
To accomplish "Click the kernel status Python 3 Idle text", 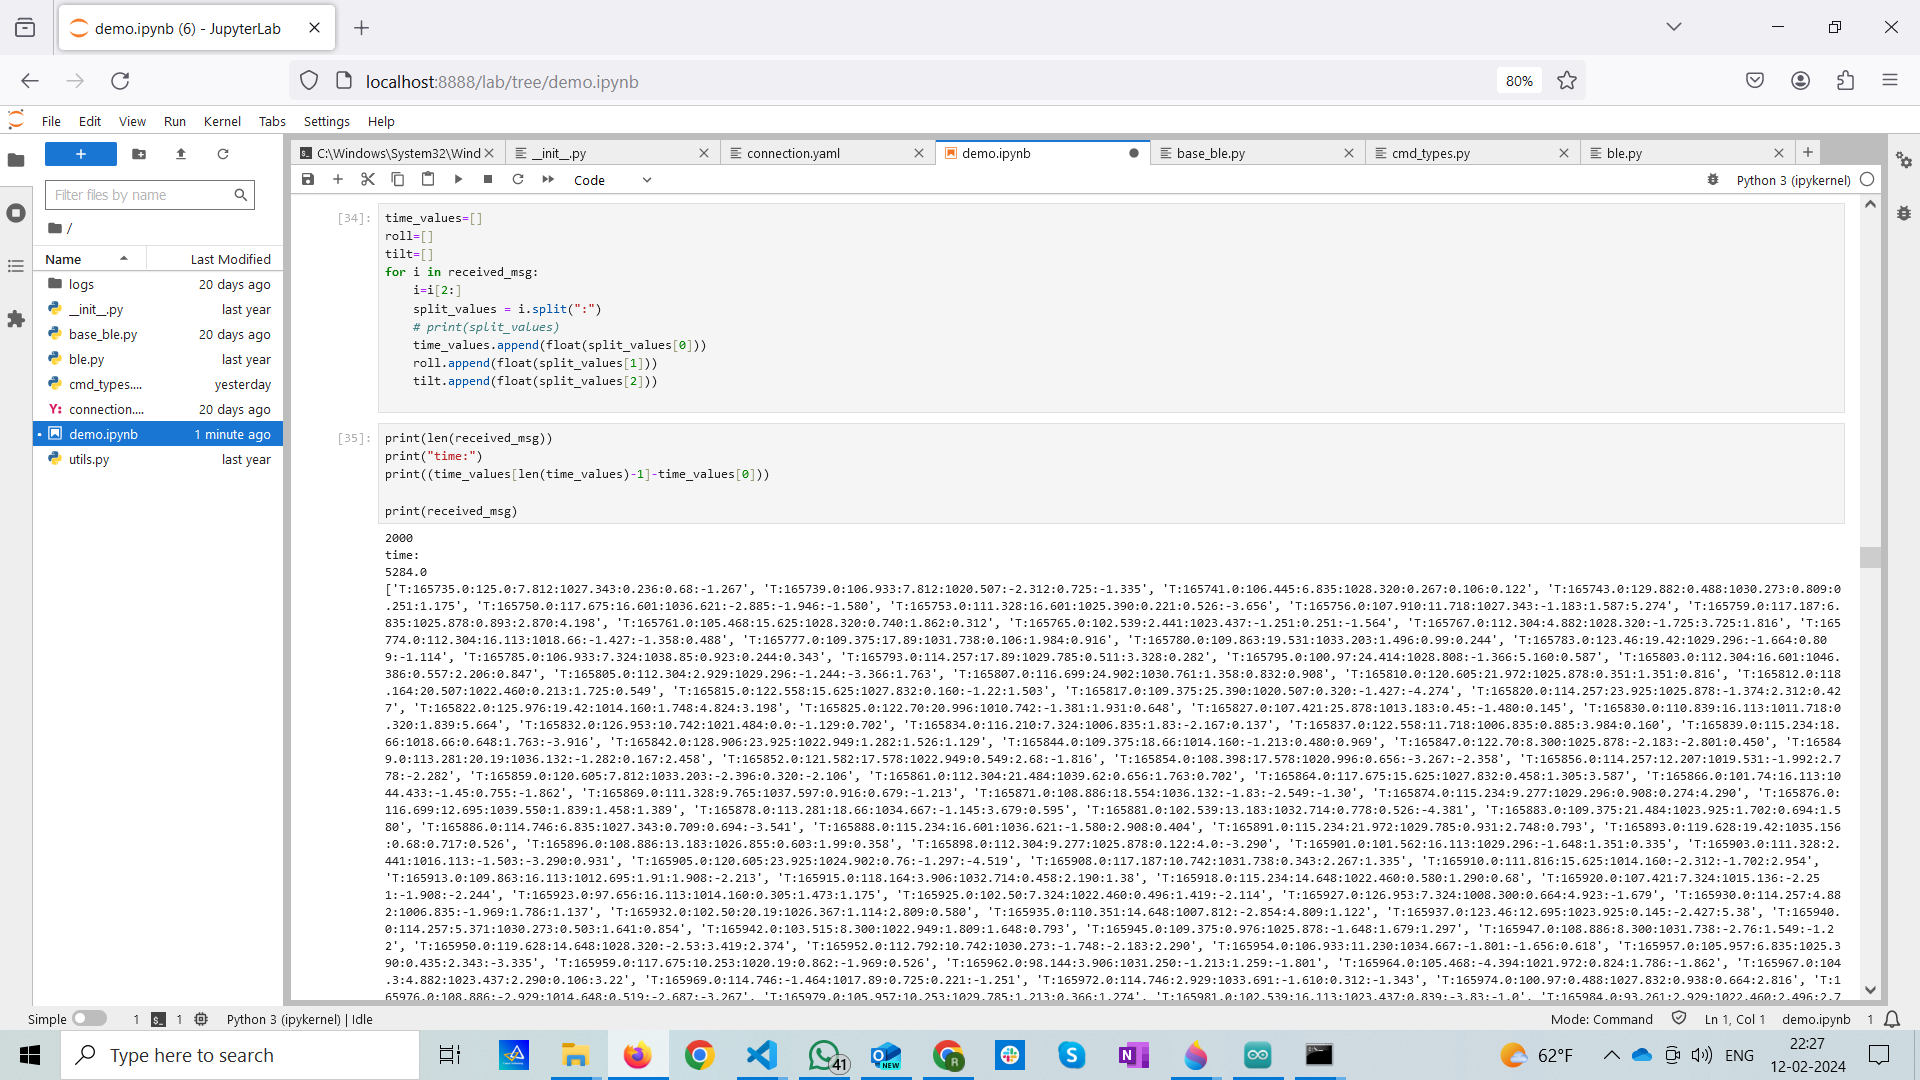I will point(299,1019).
